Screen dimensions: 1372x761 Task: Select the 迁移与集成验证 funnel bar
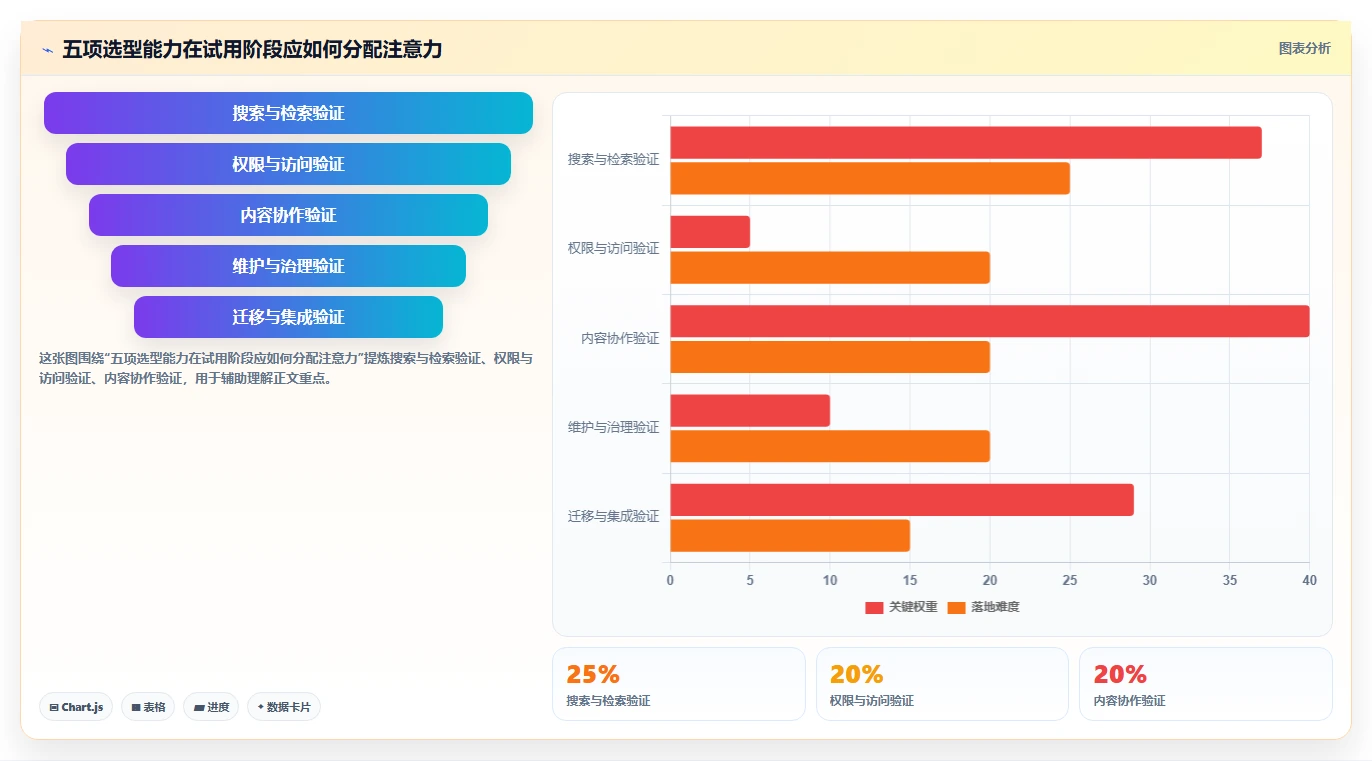[x=288, y=317]
